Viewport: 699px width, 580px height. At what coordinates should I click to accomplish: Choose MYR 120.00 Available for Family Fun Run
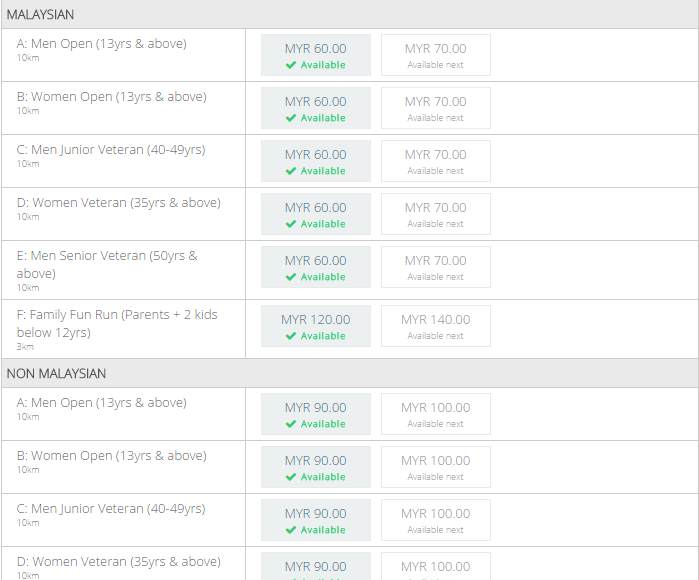[316, 326]
